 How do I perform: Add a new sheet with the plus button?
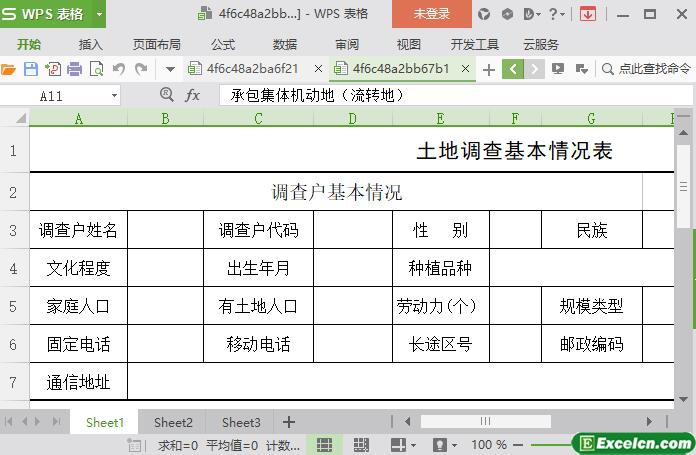pyautogui.click(x=289, y=422)
